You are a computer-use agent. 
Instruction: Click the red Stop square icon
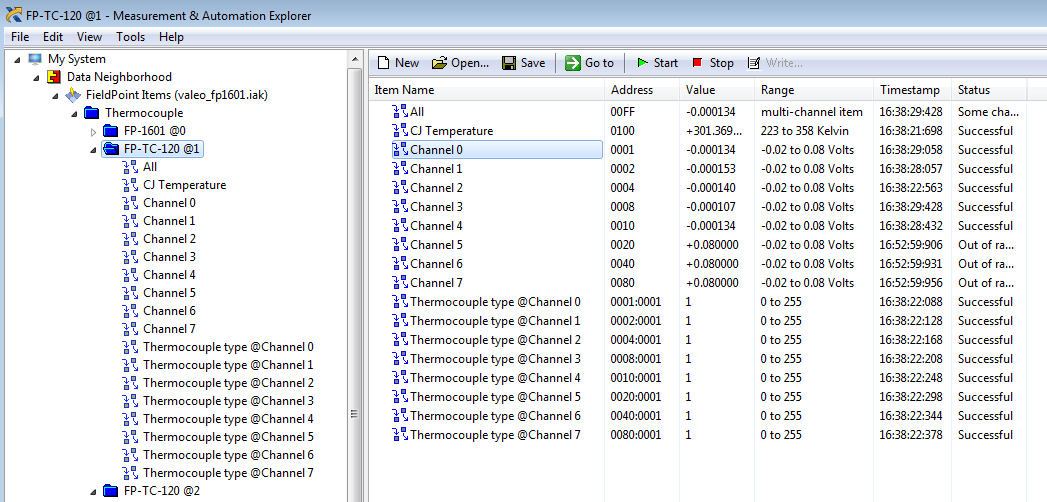coord(698,63)
